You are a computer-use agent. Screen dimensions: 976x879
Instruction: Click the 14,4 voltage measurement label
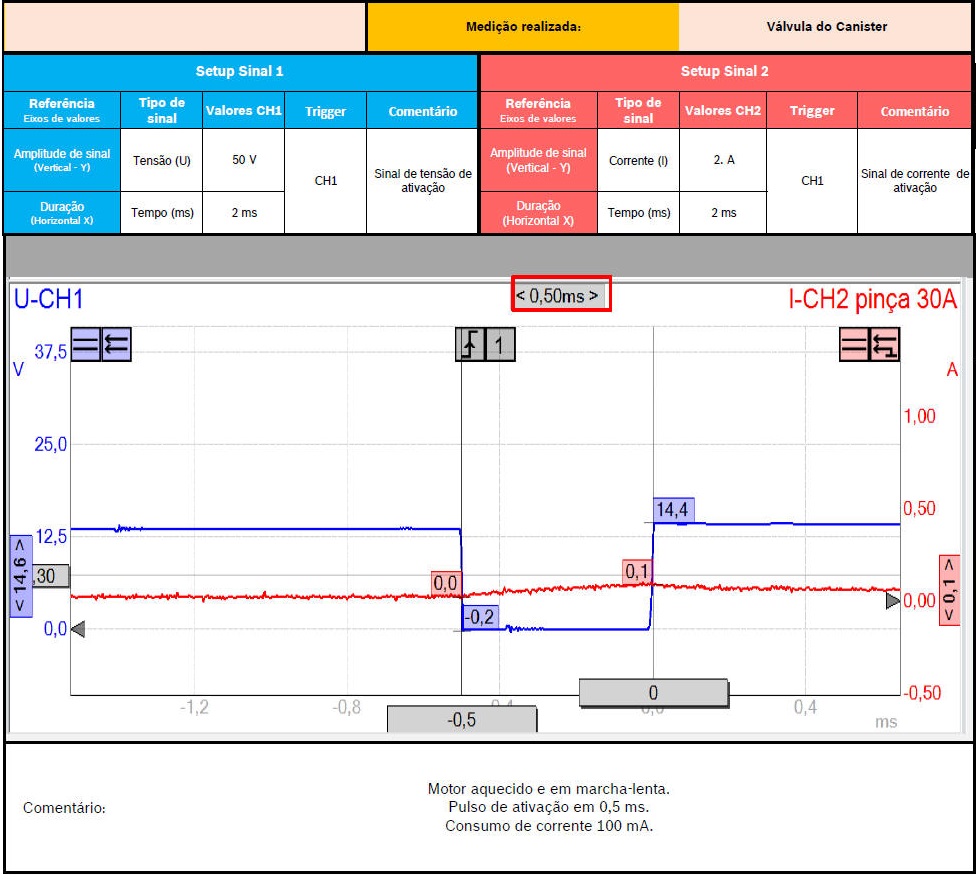point(673,510)
